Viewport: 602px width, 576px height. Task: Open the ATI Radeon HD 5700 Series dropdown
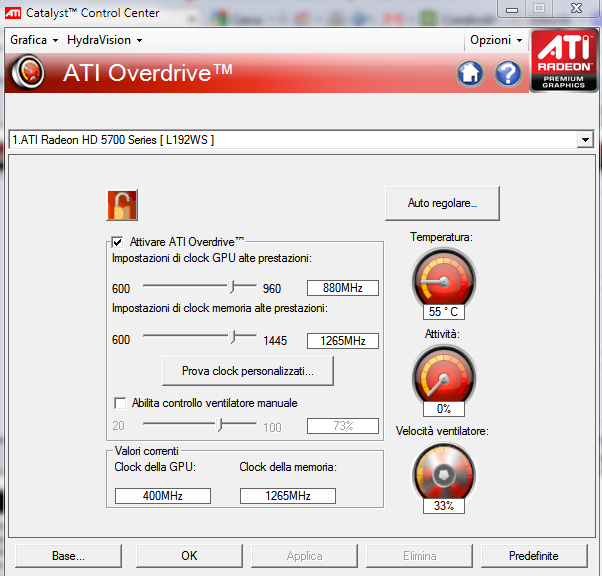tap(585, 140)
